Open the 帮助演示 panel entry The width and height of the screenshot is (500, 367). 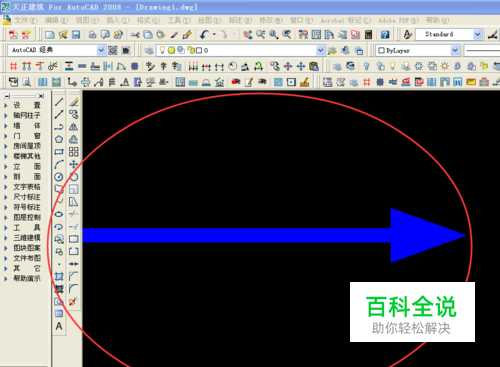(27, 278)
